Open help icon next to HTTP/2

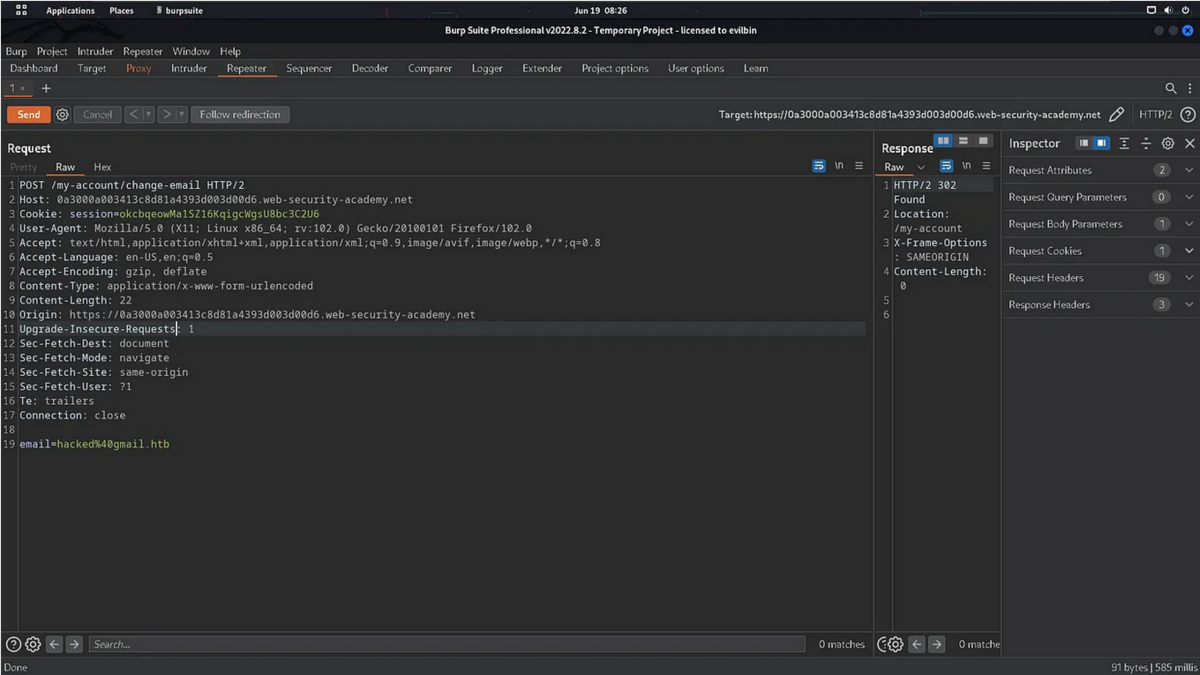1188,115
